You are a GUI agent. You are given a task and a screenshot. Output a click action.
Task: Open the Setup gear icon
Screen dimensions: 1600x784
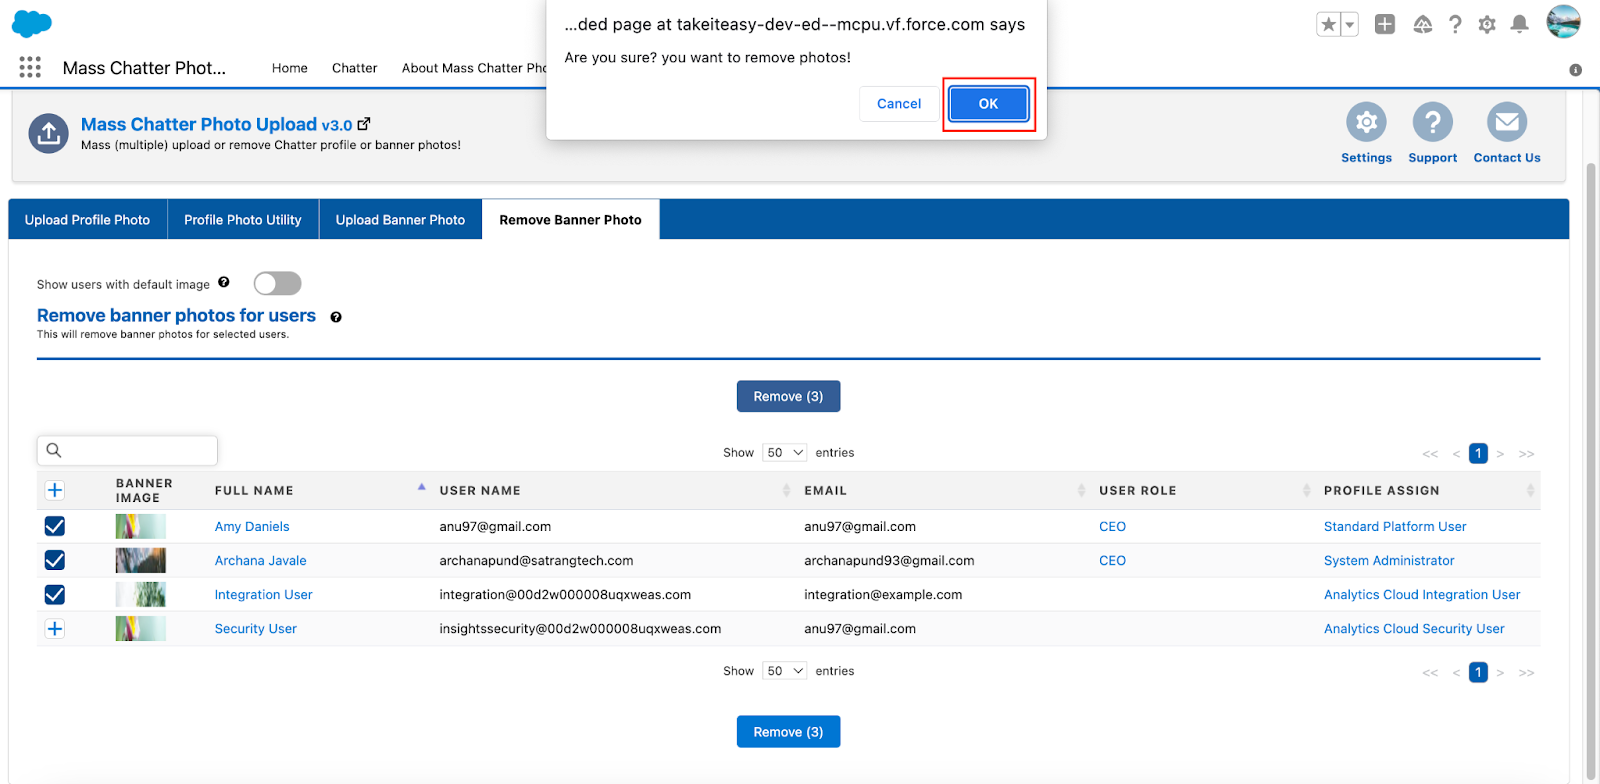pos(1487,24)
